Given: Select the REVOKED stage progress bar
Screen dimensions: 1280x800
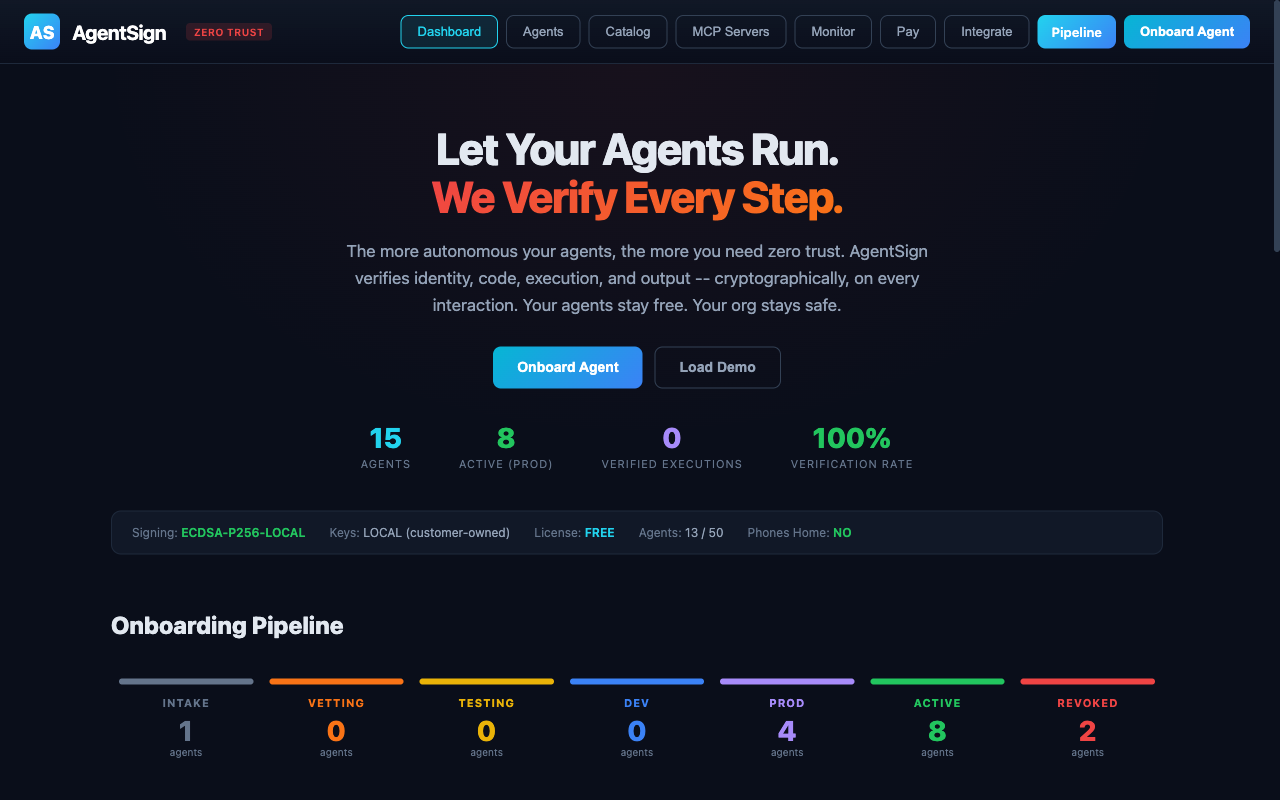Looking at the screenshot, I should 1087,680.
